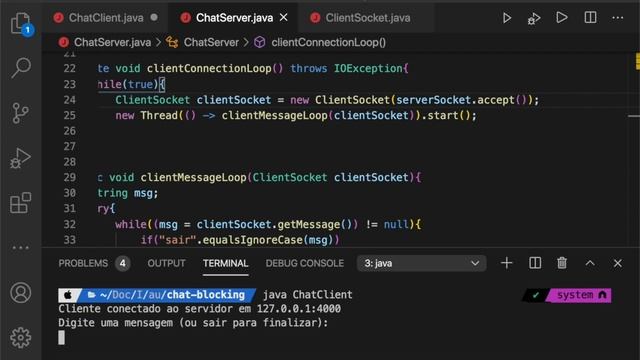Click the problems count badge 4

(122, 264)
